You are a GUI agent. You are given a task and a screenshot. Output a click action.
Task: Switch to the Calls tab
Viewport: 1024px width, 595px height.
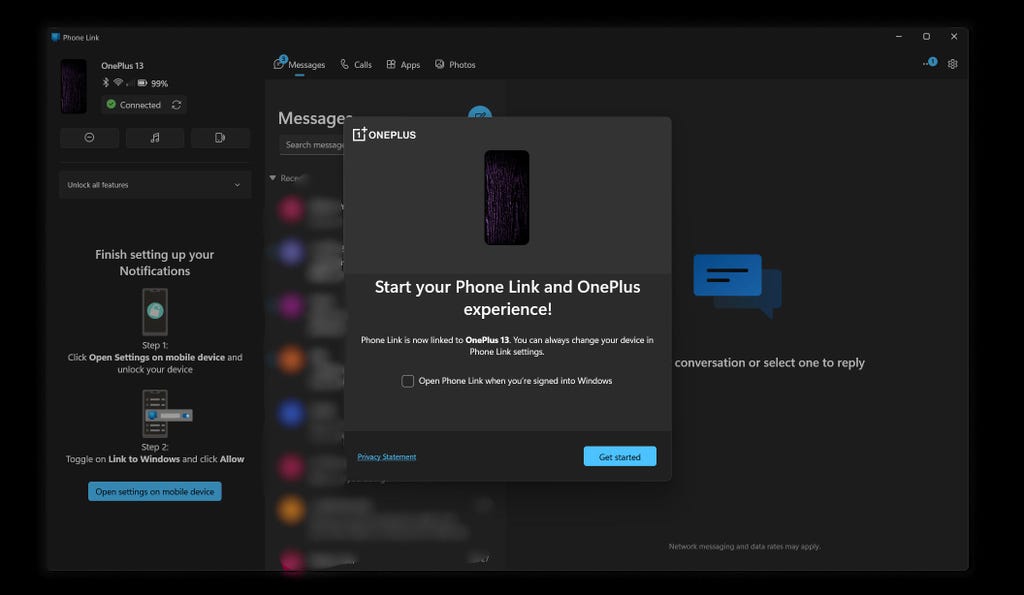(355, 65)
